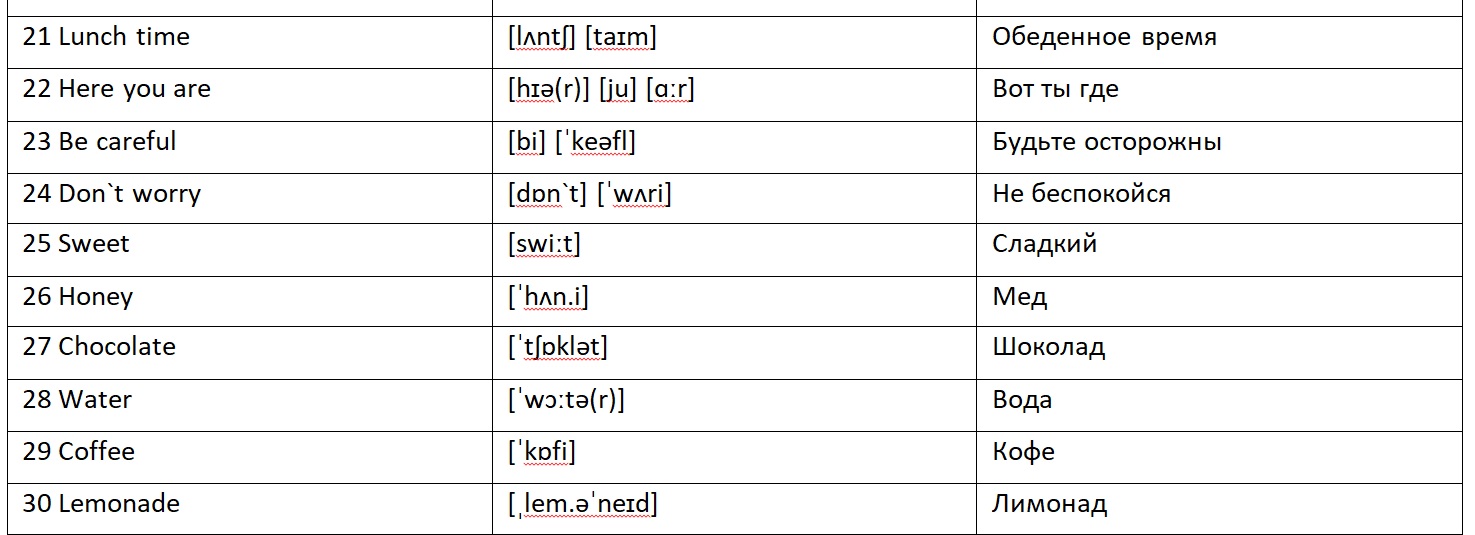Select the "23 Be careful" table cell

click(100, 142)
